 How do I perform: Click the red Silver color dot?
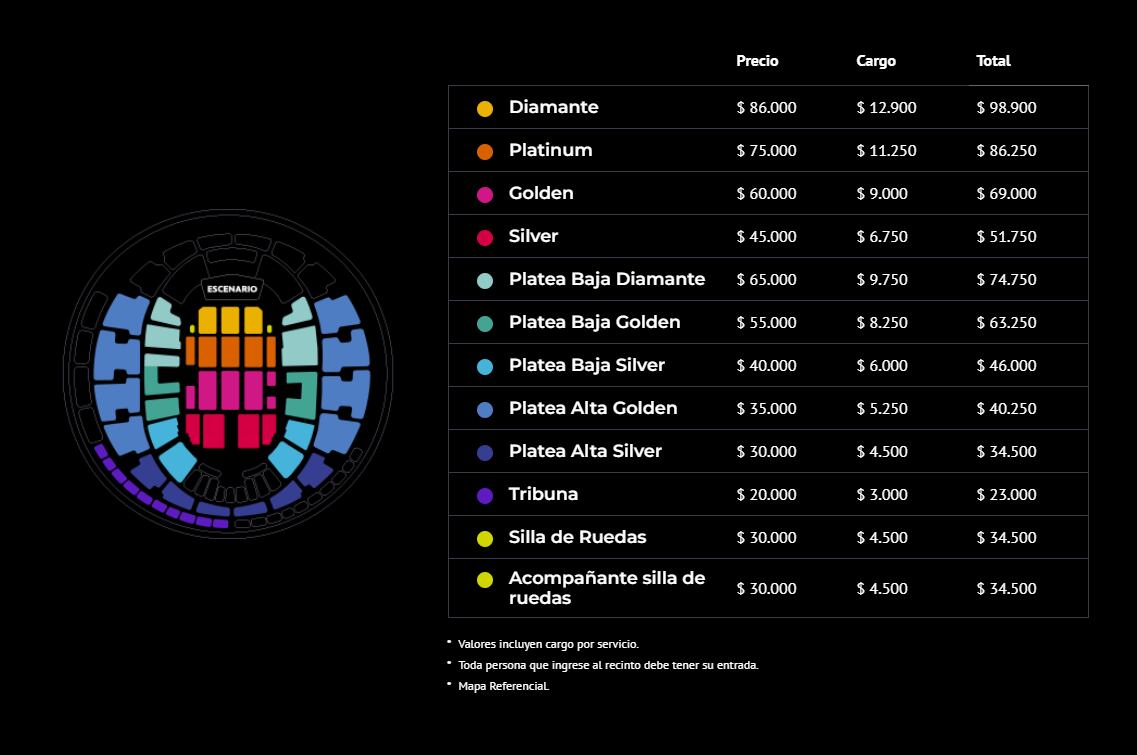pos(485,238)
